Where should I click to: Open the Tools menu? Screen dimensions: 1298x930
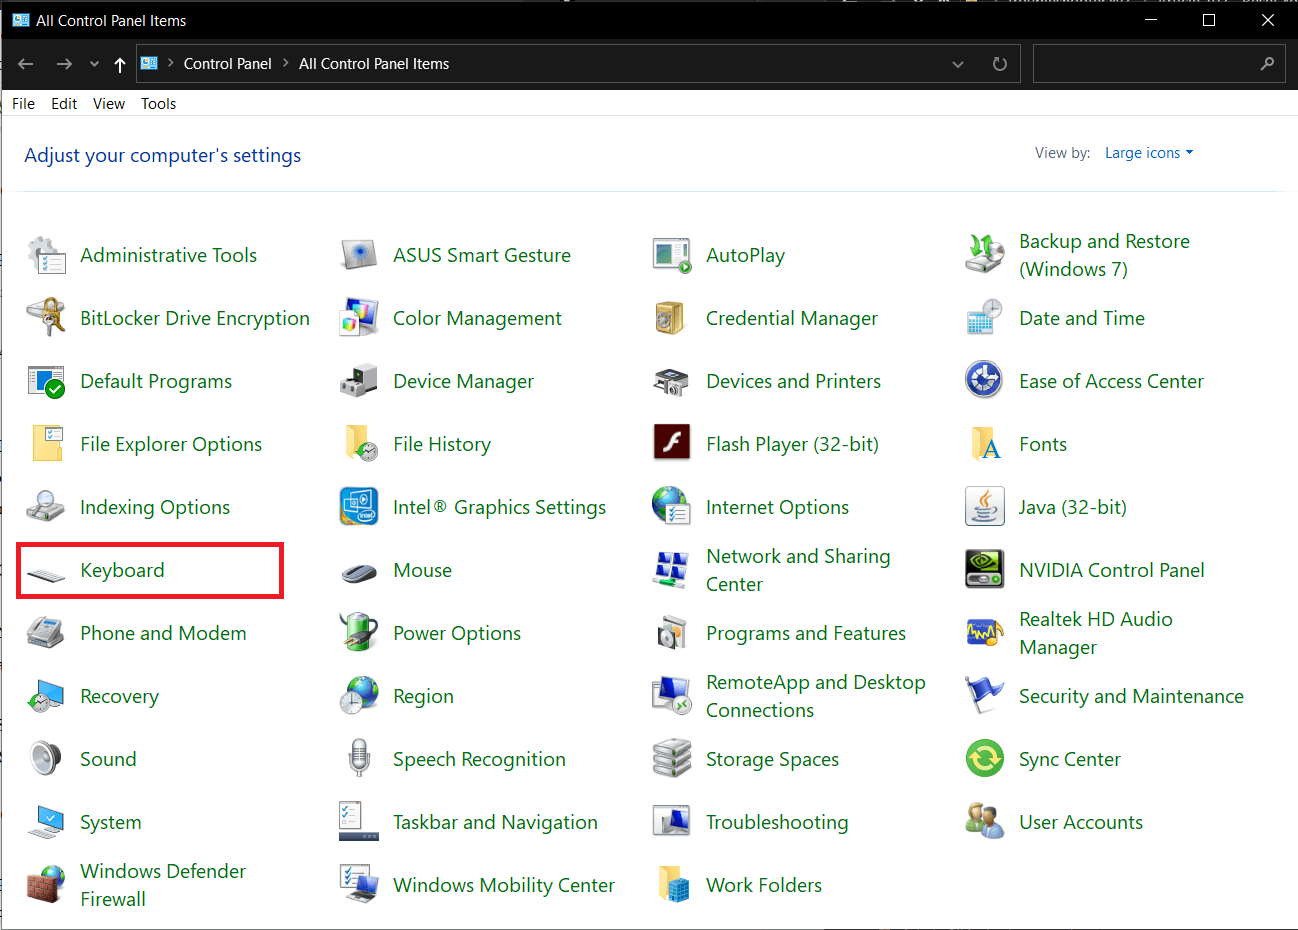point(158,103)
